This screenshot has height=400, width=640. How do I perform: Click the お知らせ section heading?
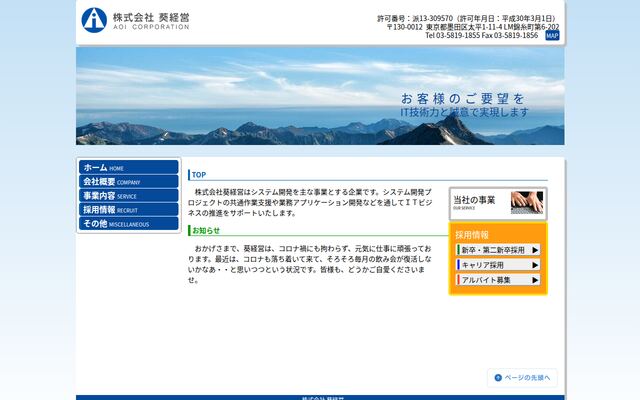click(x=206, y=231)
